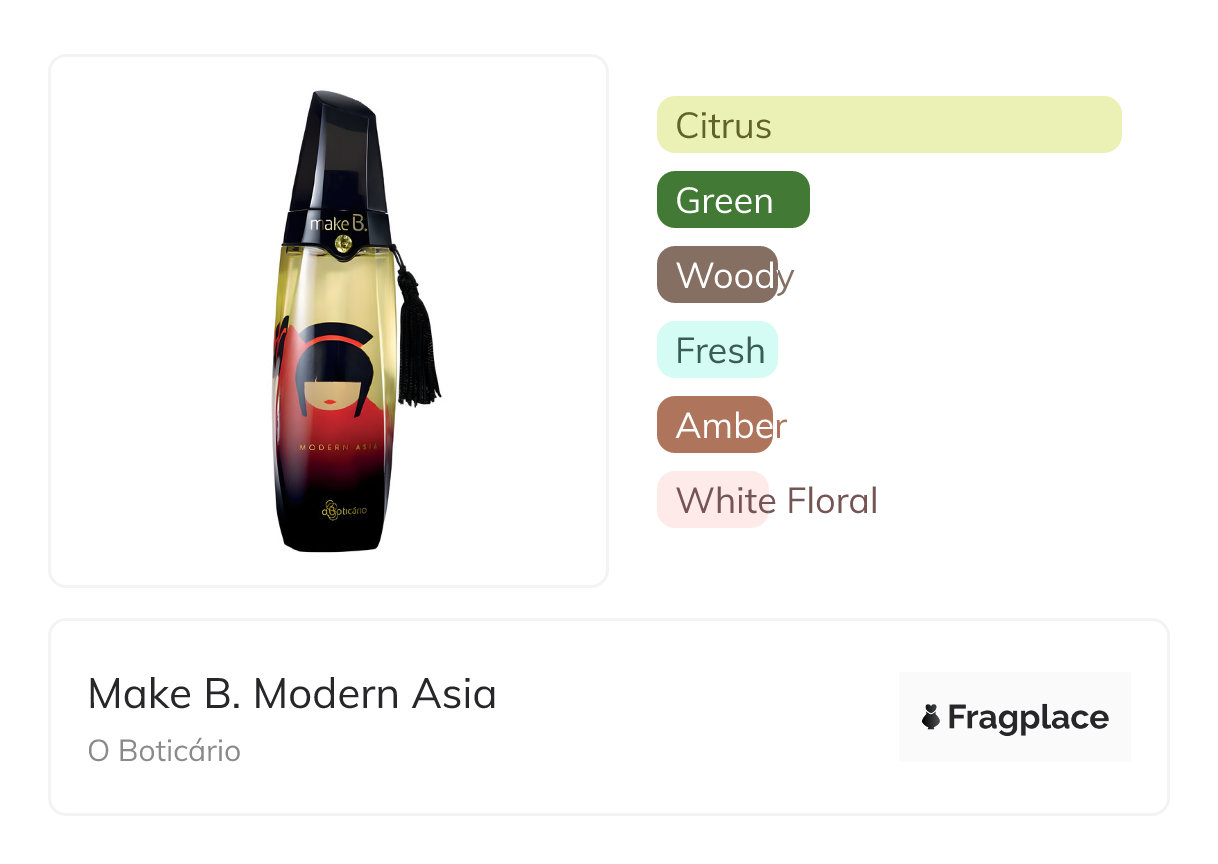Click the O Boticário logo on bottle base
The height and width of the screenshot is (864, 1218).
click(x=344, y=510)
